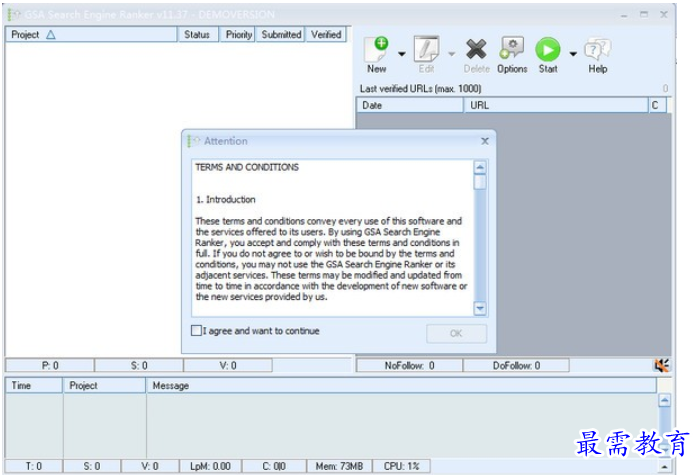This screenshot has height=475, width=698.
Task: Open the Options settings icon
Action: 511,48
